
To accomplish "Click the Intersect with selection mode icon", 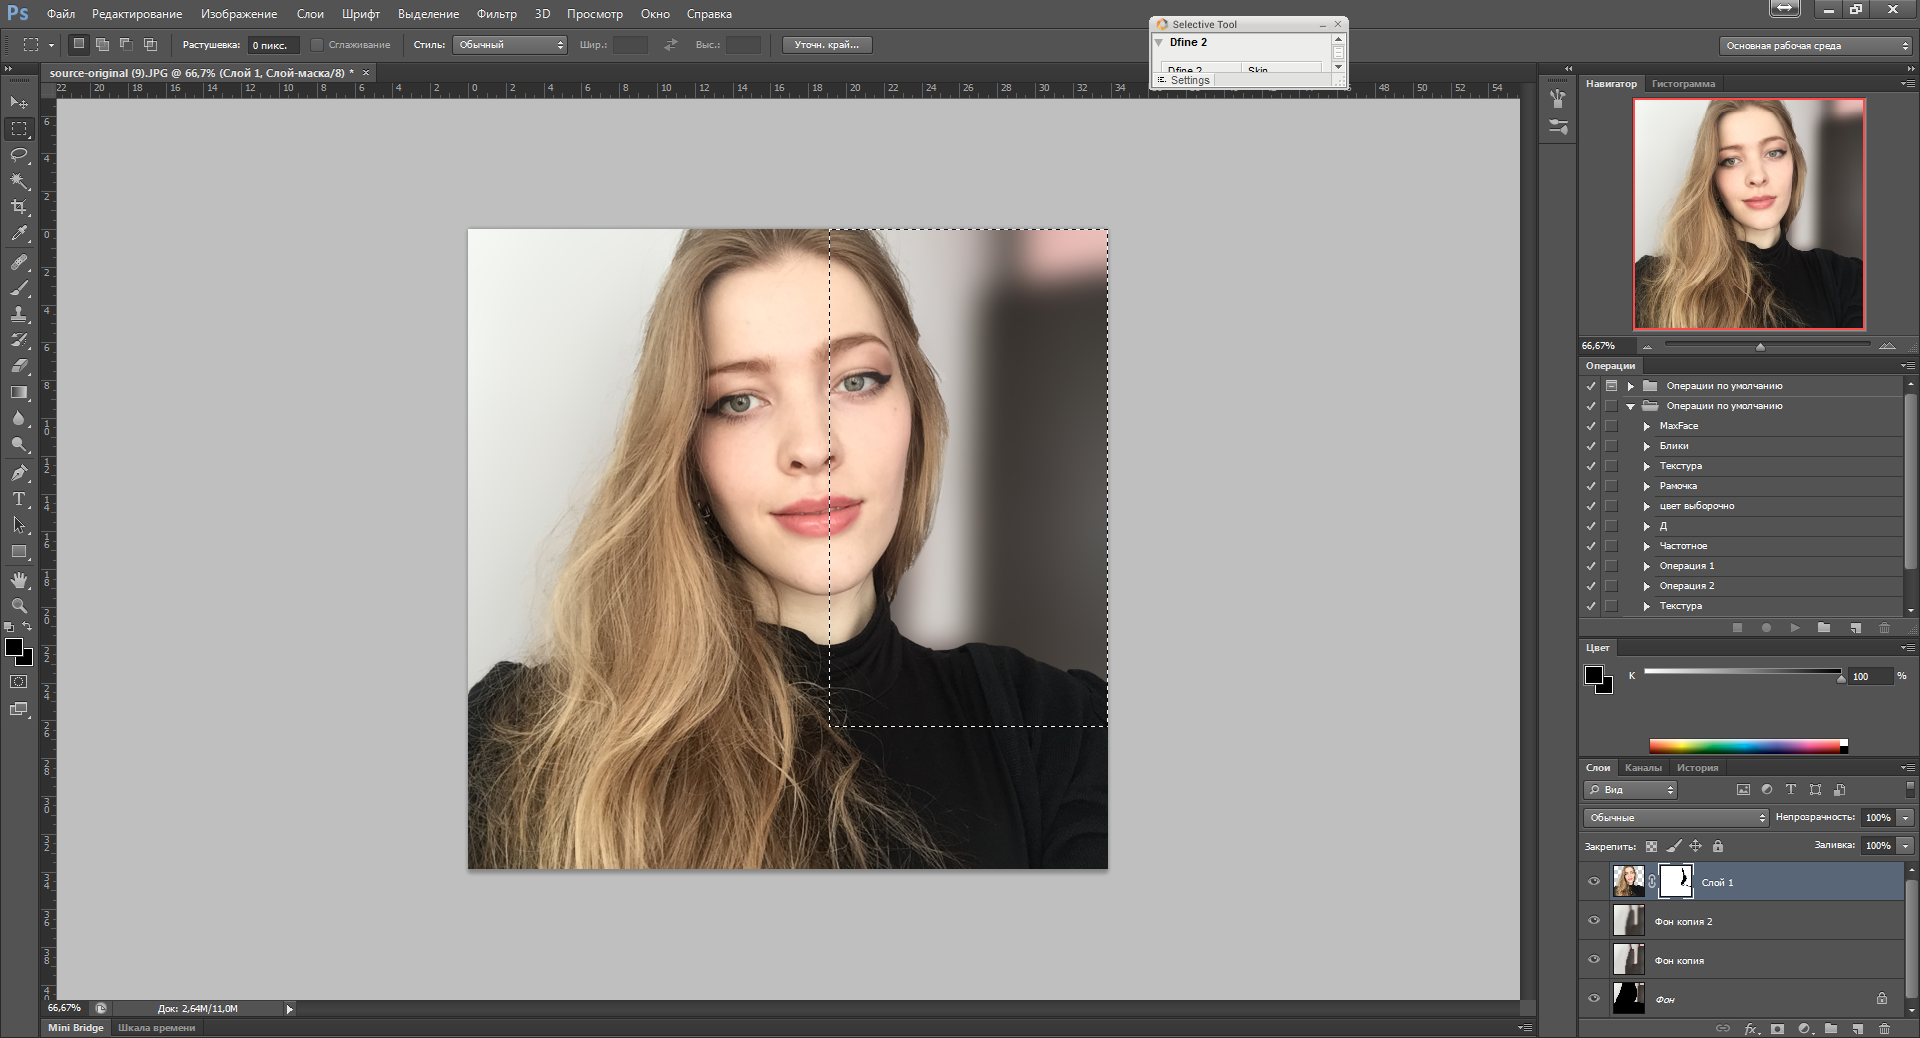I will pyautogui.click(x=150, y=44).
